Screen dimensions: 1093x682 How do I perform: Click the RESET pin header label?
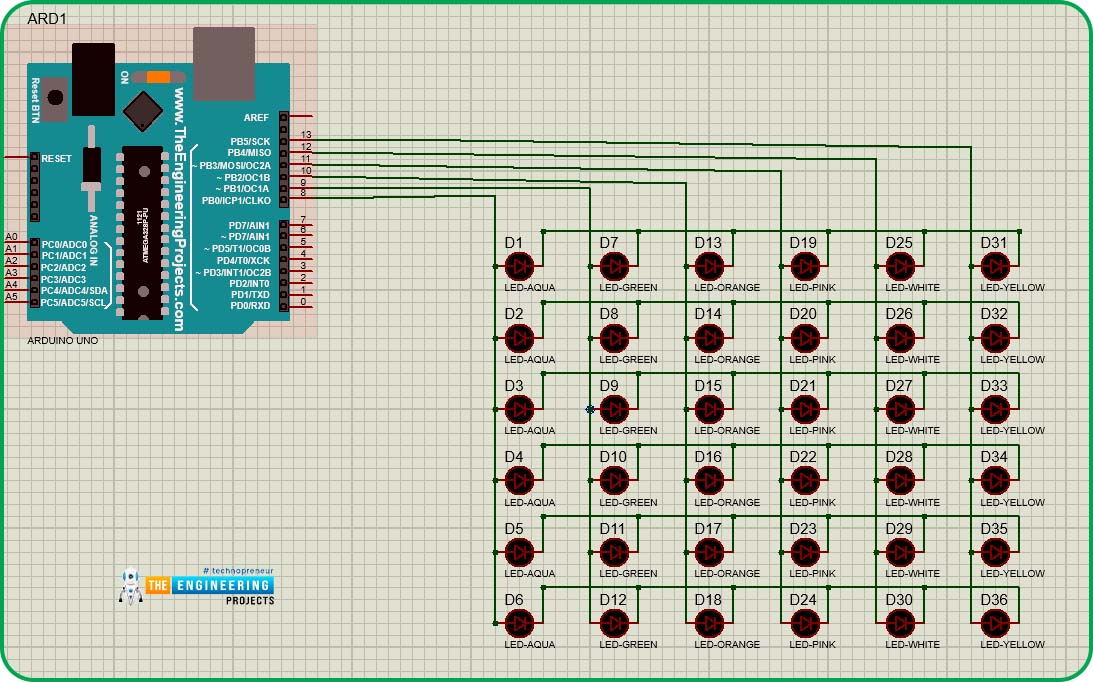(x=56, y=158)
